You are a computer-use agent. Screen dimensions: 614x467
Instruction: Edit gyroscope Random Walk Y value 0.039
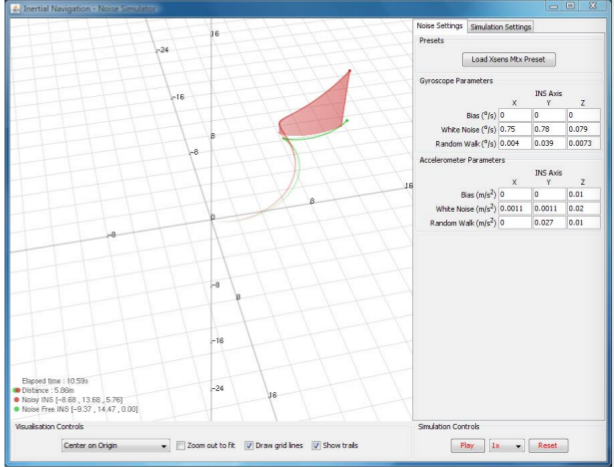coord(549,143)
